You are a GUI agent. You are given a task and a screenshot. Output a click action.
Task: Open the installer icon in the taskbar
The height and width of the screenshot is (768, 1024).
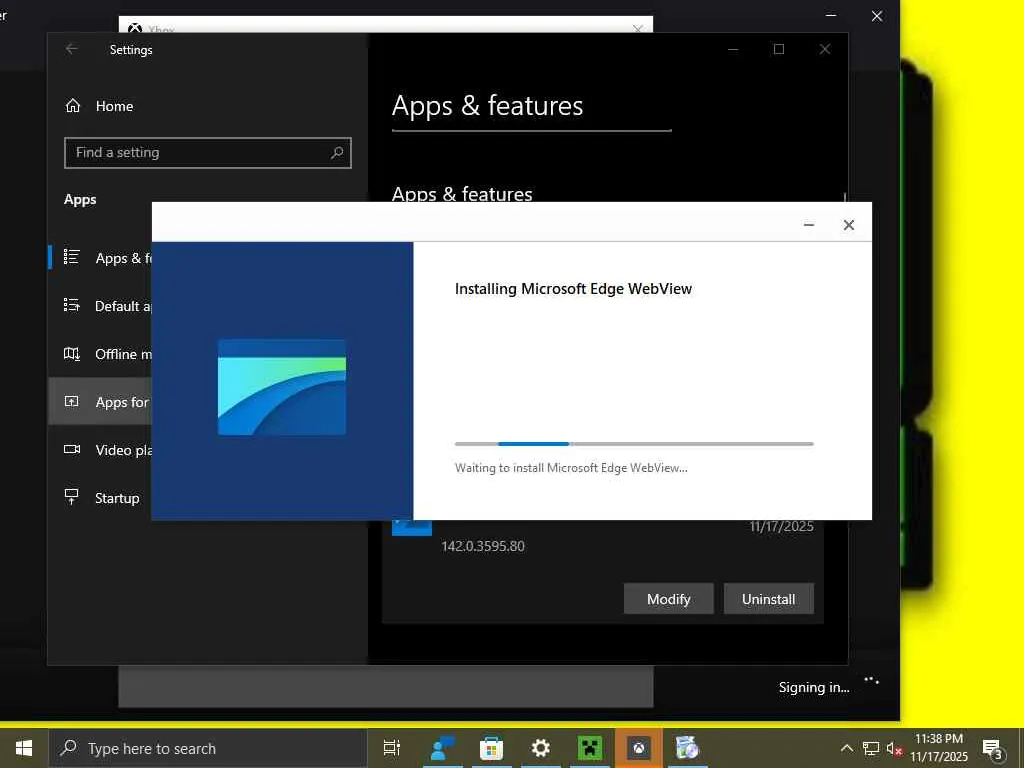coord(687,748)
